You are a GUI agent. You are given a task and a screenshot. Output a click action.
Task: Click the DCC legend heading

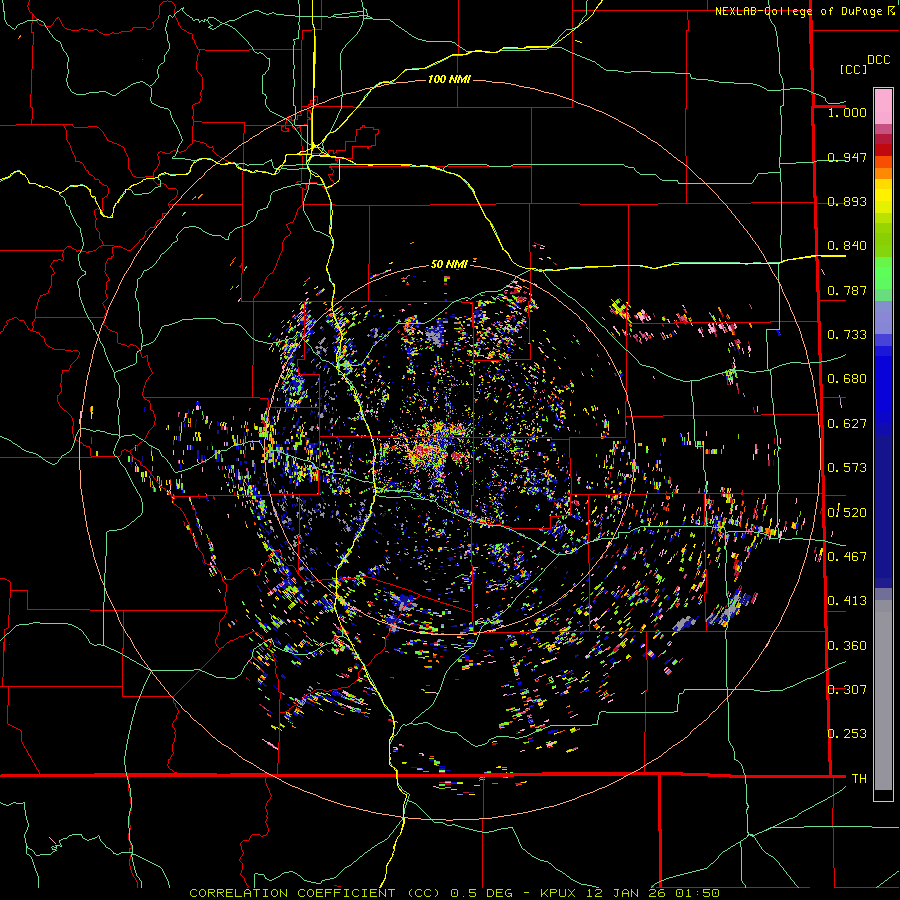(878, 60)
